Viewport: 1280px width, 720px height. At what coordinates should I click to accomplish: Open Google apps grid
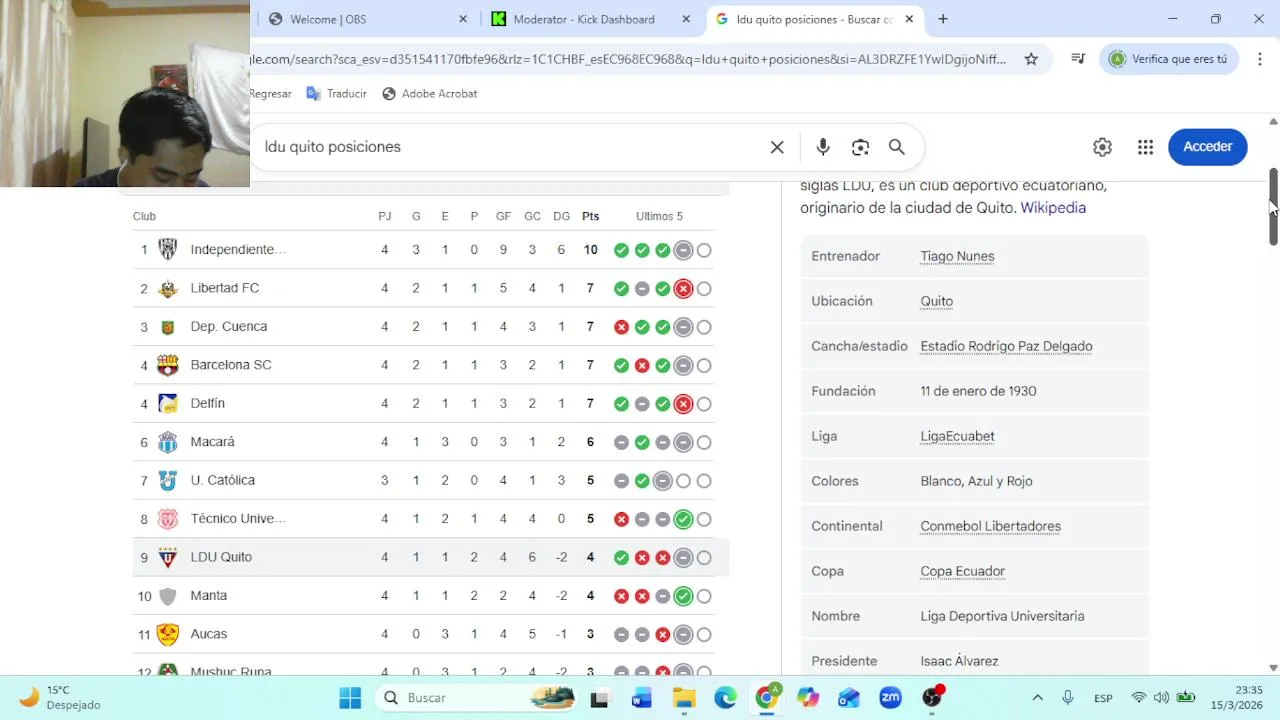(x=1145, y=147)
